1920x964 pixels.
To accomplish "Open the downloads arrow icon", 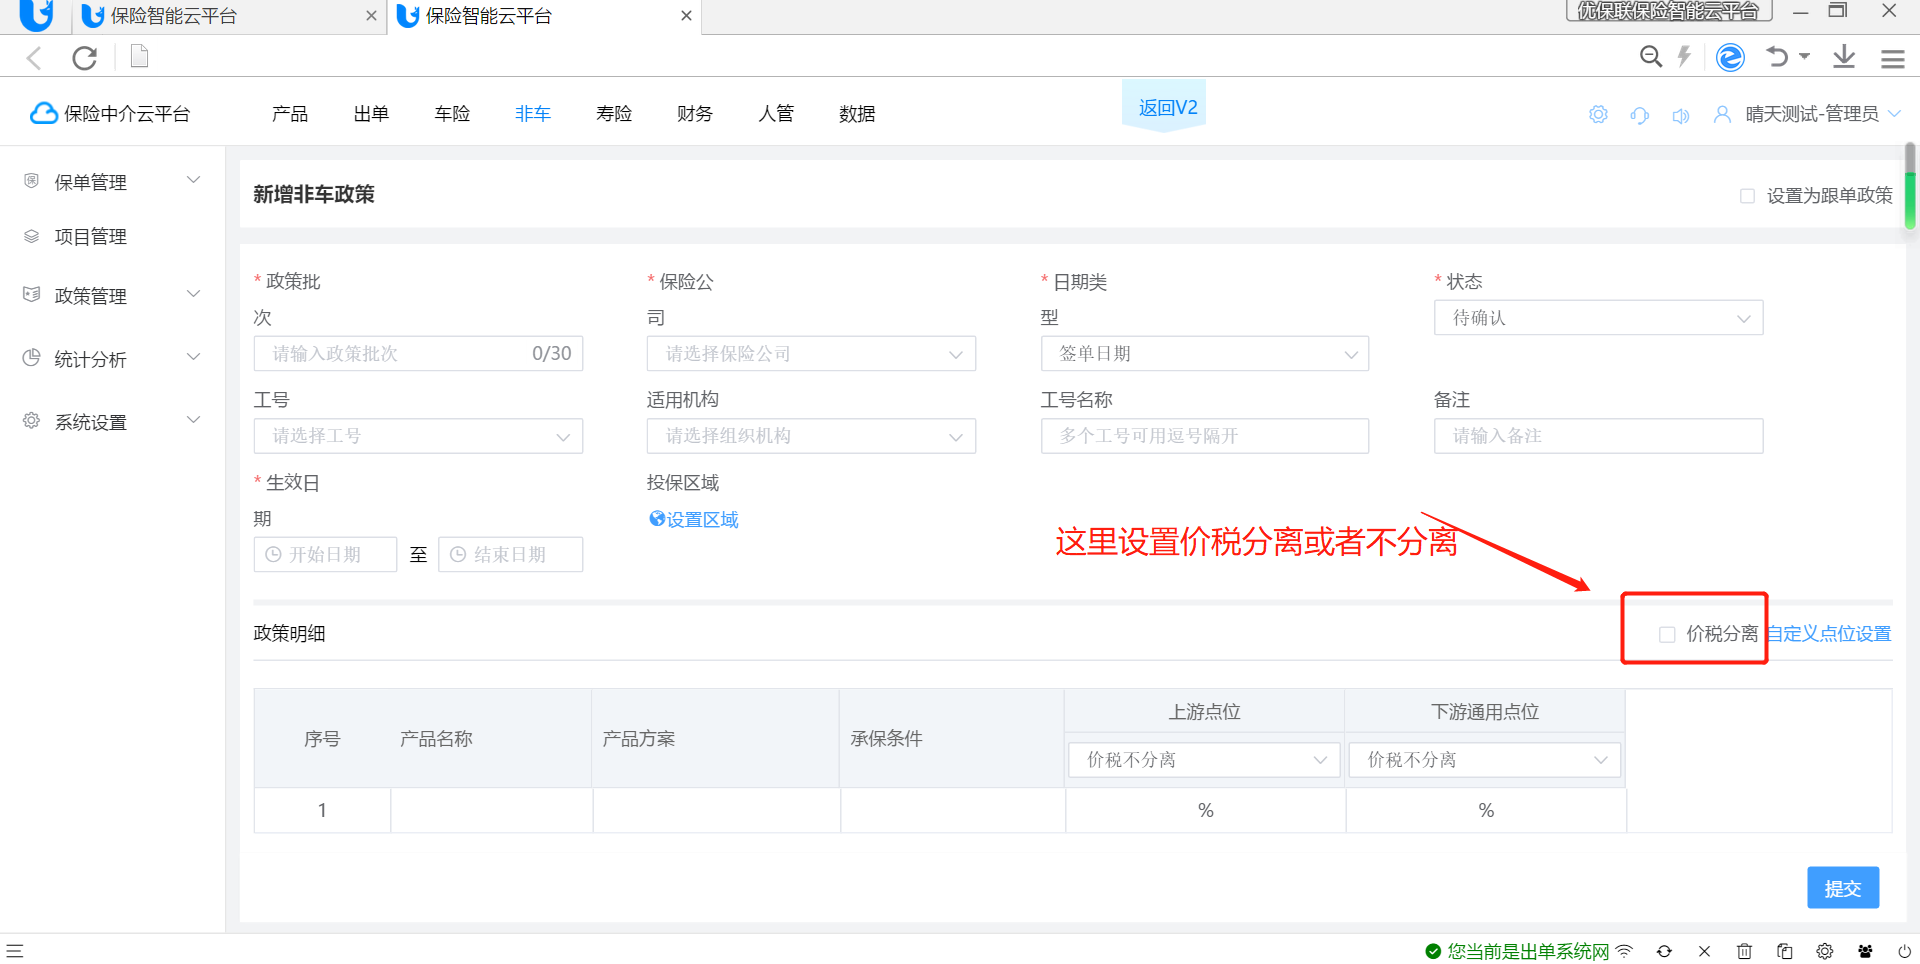I will coord(1844,57).
